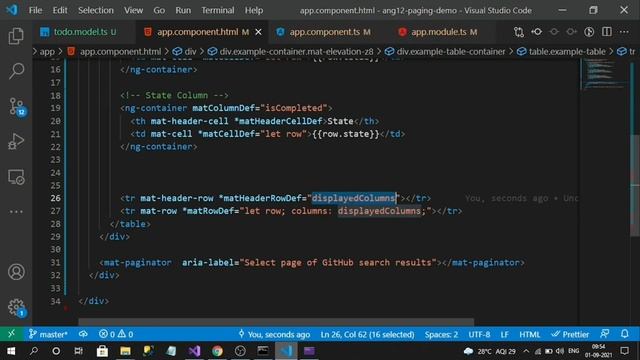This screenshot has height=360, width=640.
Task: Open Source Control view with 12 changes
Action: [17, 107]
